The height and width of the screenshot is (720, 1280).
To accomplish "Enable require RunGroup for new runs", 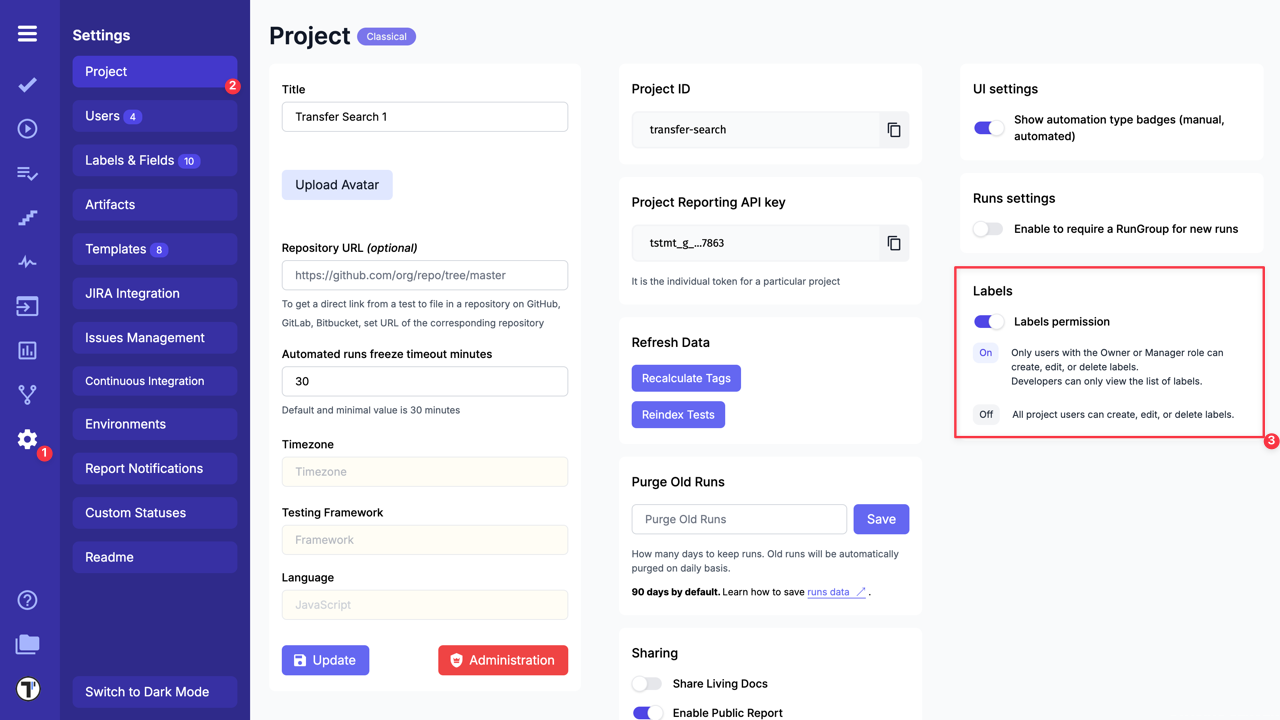I will (988, 229).
